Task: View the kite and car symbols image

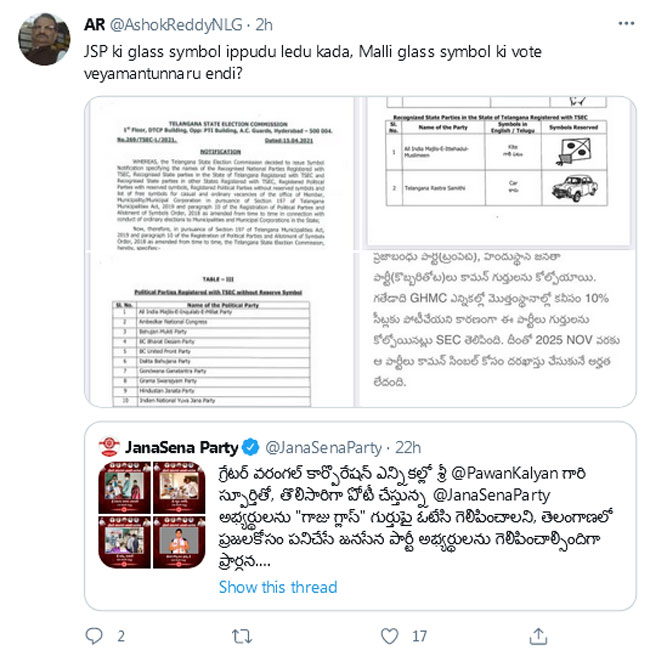Action: [x=498, y=173]
